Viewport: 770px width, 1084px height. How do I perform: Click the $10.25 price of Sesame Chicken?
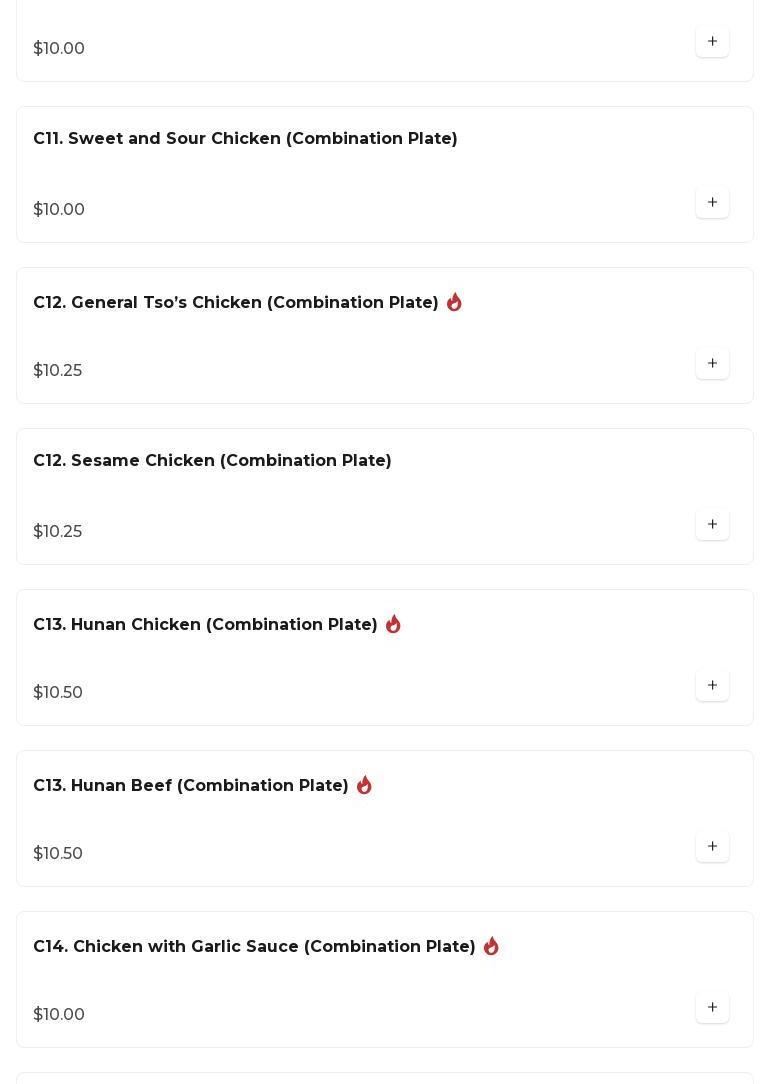click(x=58, y=532)
